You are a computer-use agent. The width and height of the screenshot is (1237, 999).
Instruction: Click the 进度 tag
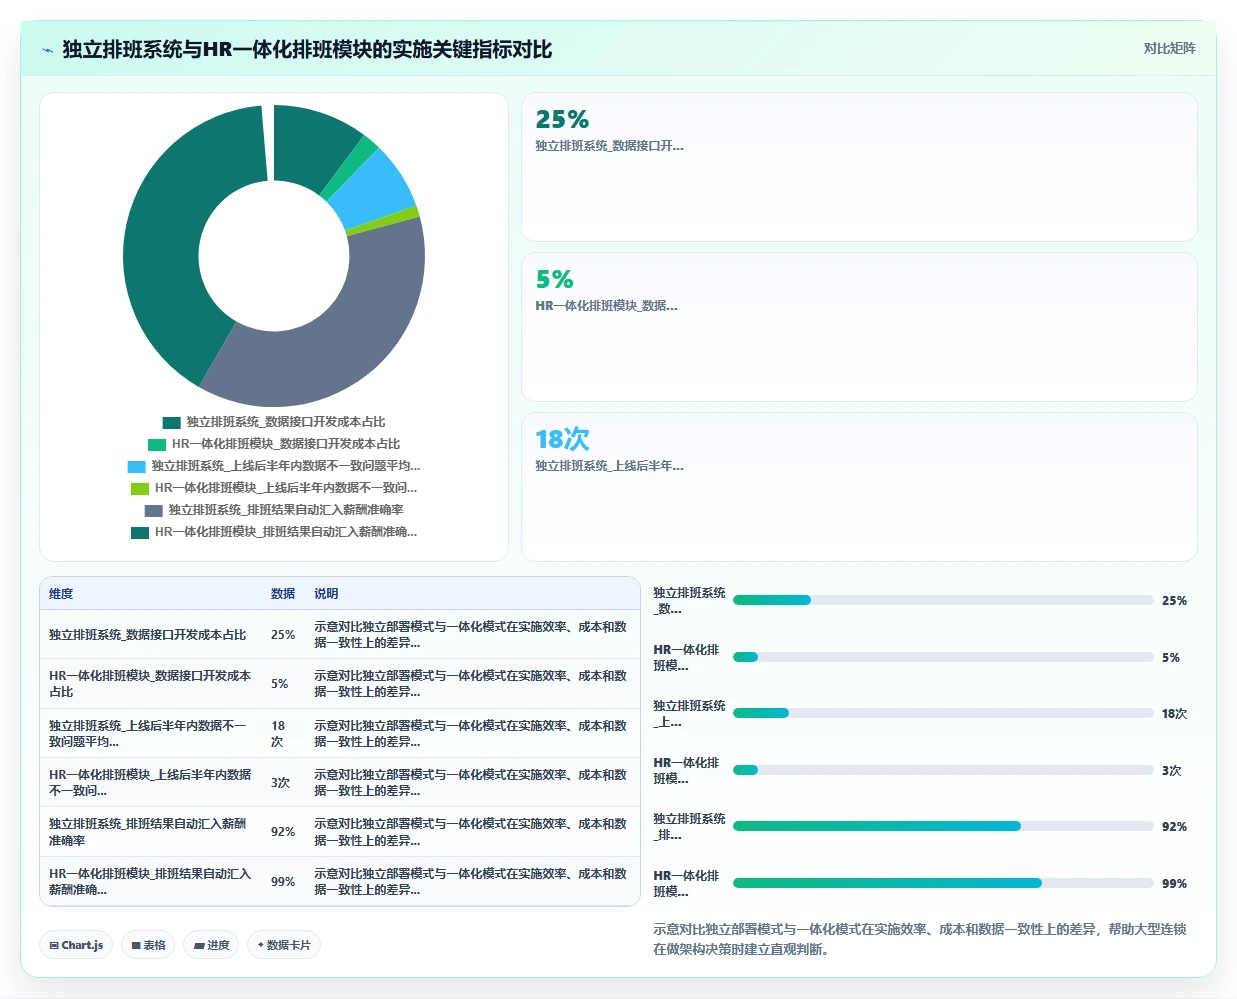point(211,945)
